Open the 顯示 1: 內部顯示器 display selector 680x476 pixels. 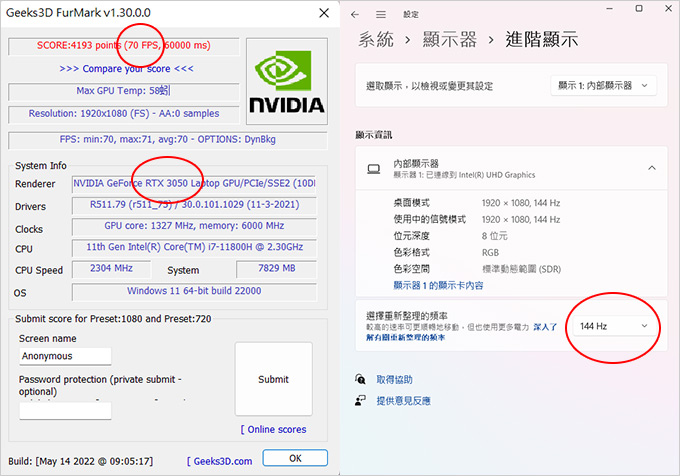pyautogui.click(x=603, y=85)
